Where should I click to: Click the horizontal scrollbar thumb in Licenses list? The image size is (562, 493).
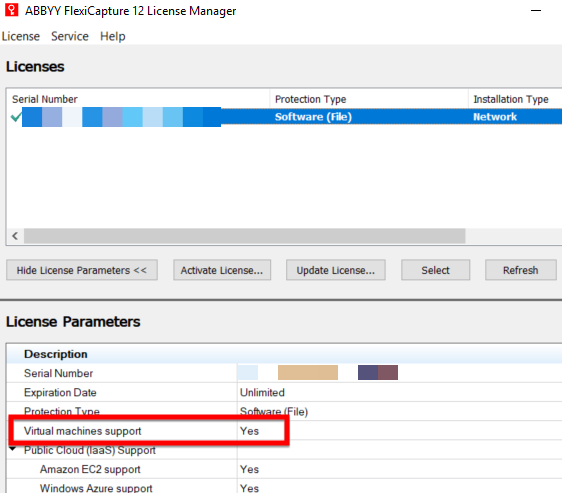244,236
